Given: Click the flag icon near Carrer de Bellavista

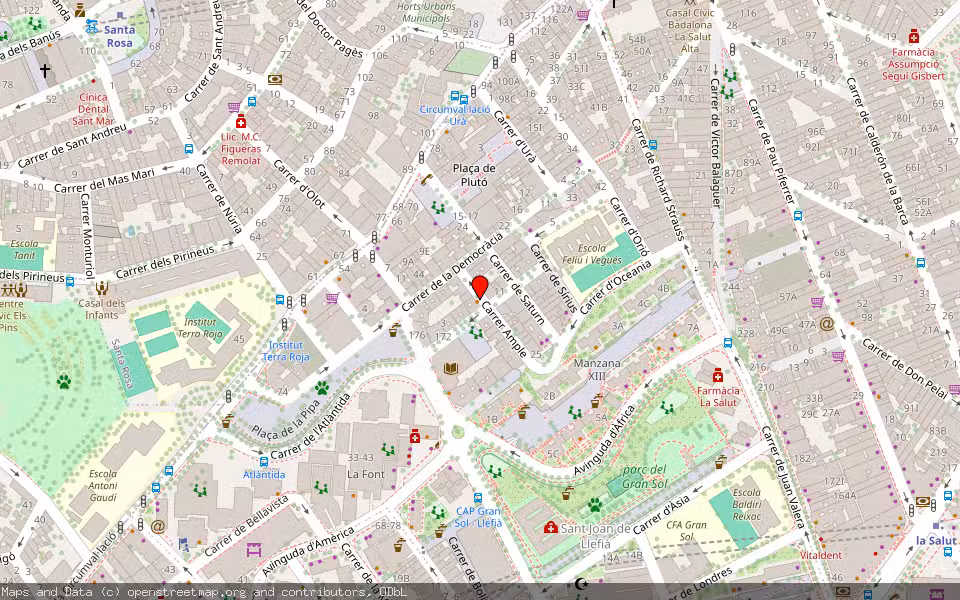Looking at the screenshot, I should point(184,543).
